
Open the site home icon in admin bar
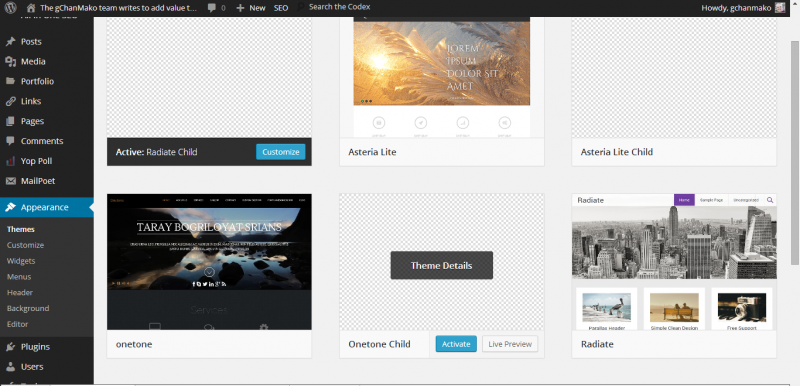(31, 8)
